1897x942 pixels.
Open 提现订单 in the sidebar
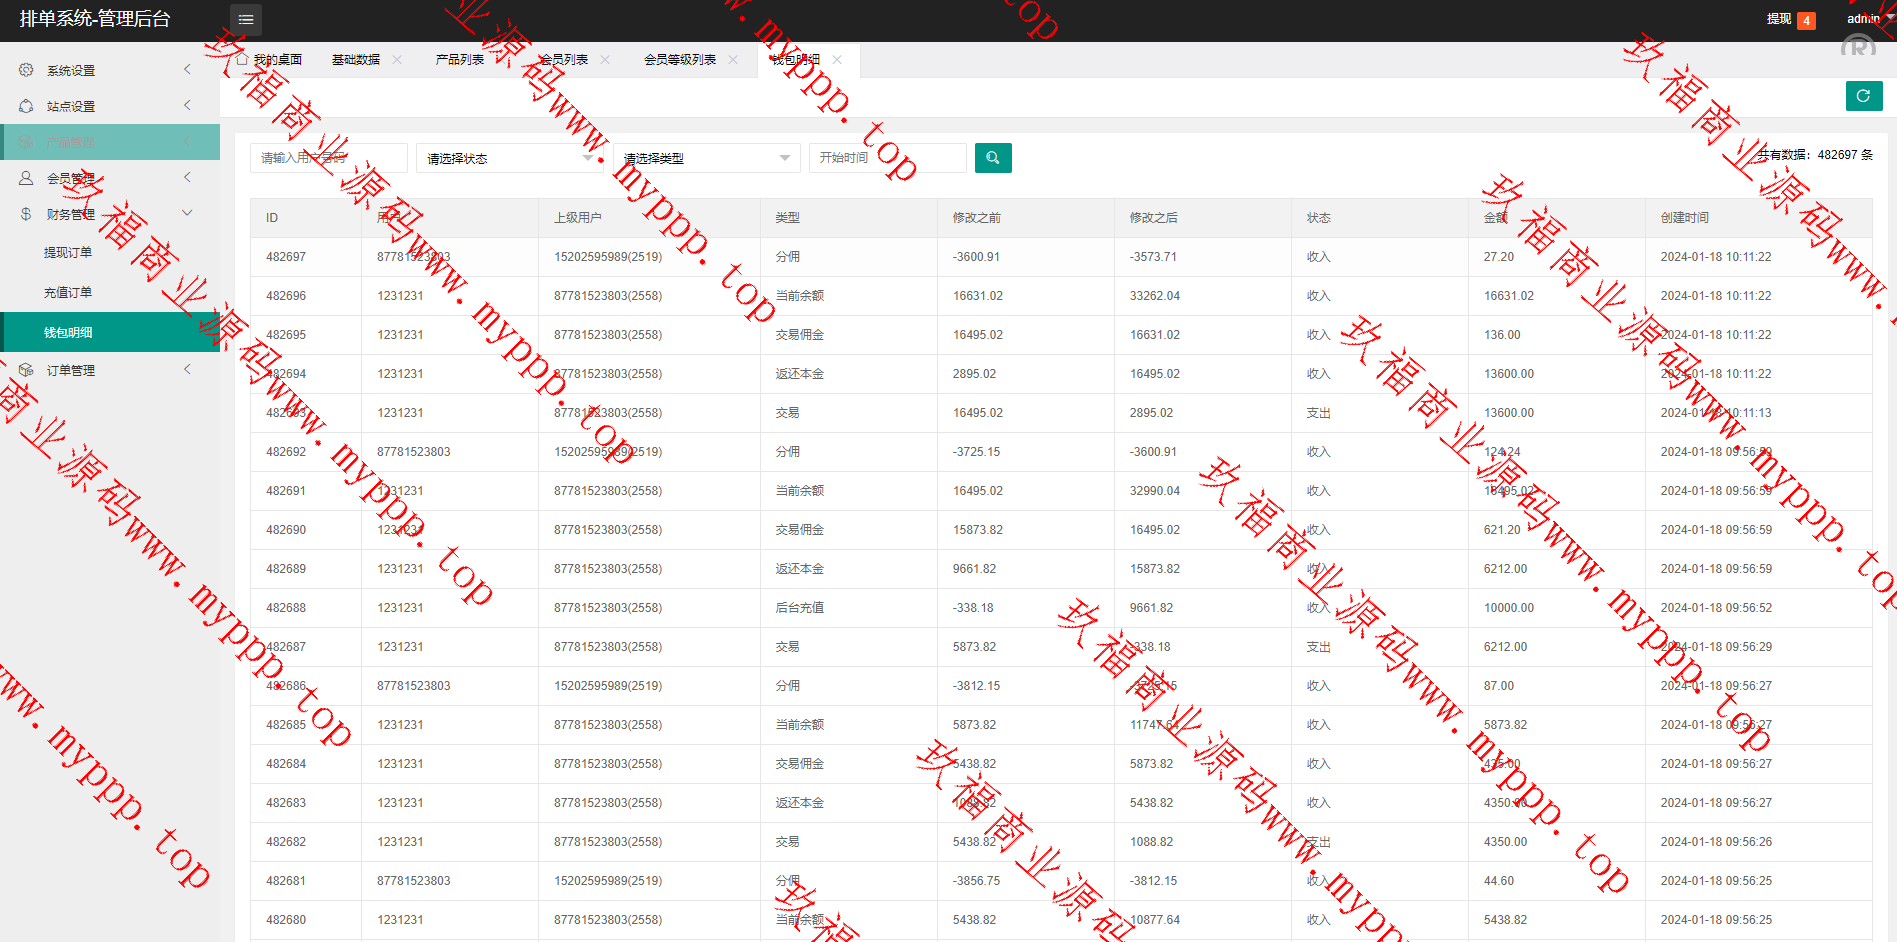pos(68,253)
